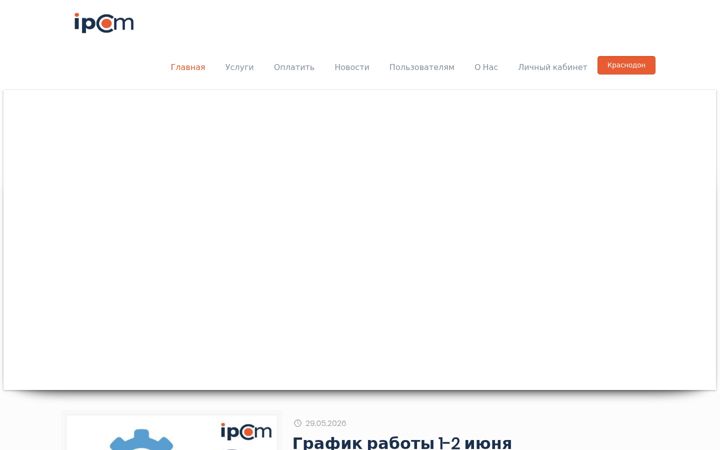720x450 pixels.
Task: Open Личный кабинет link
Action: click(552, 67)
